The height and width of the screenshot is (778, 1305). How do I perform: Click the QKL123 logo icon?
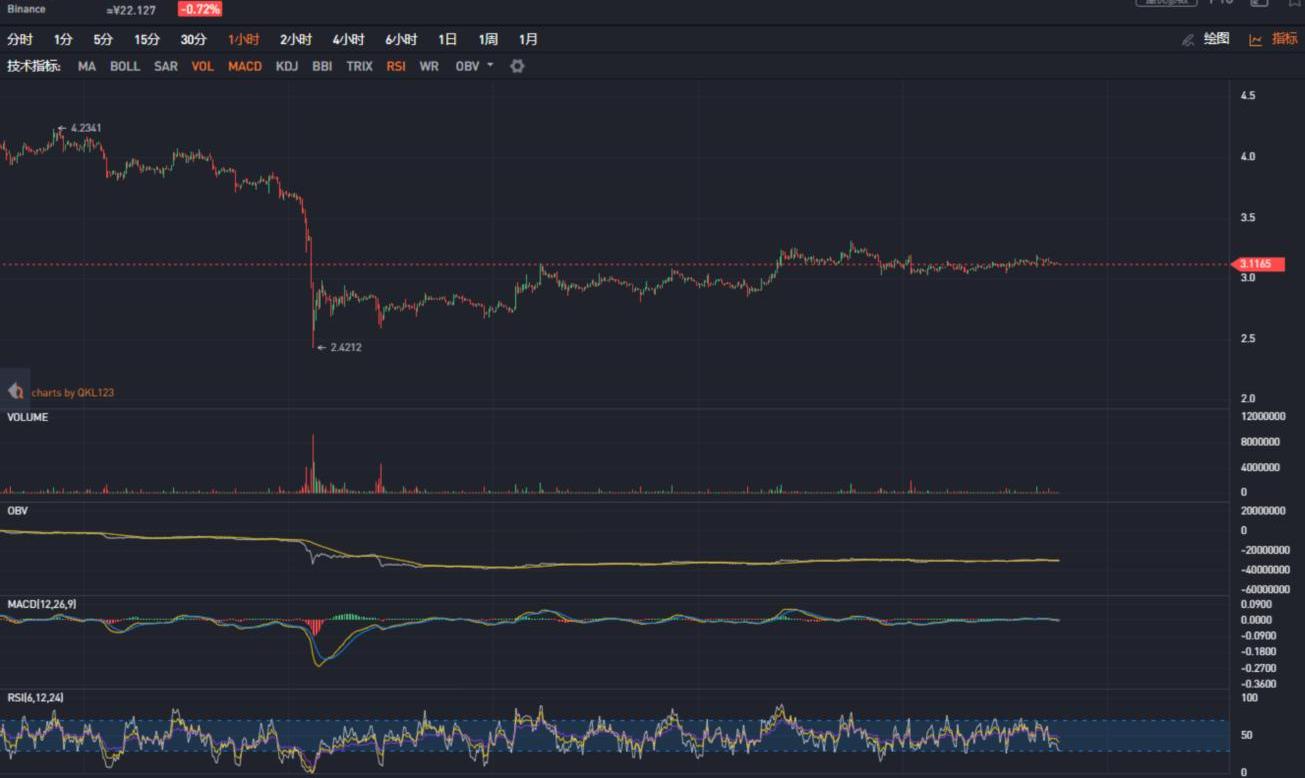15,392
